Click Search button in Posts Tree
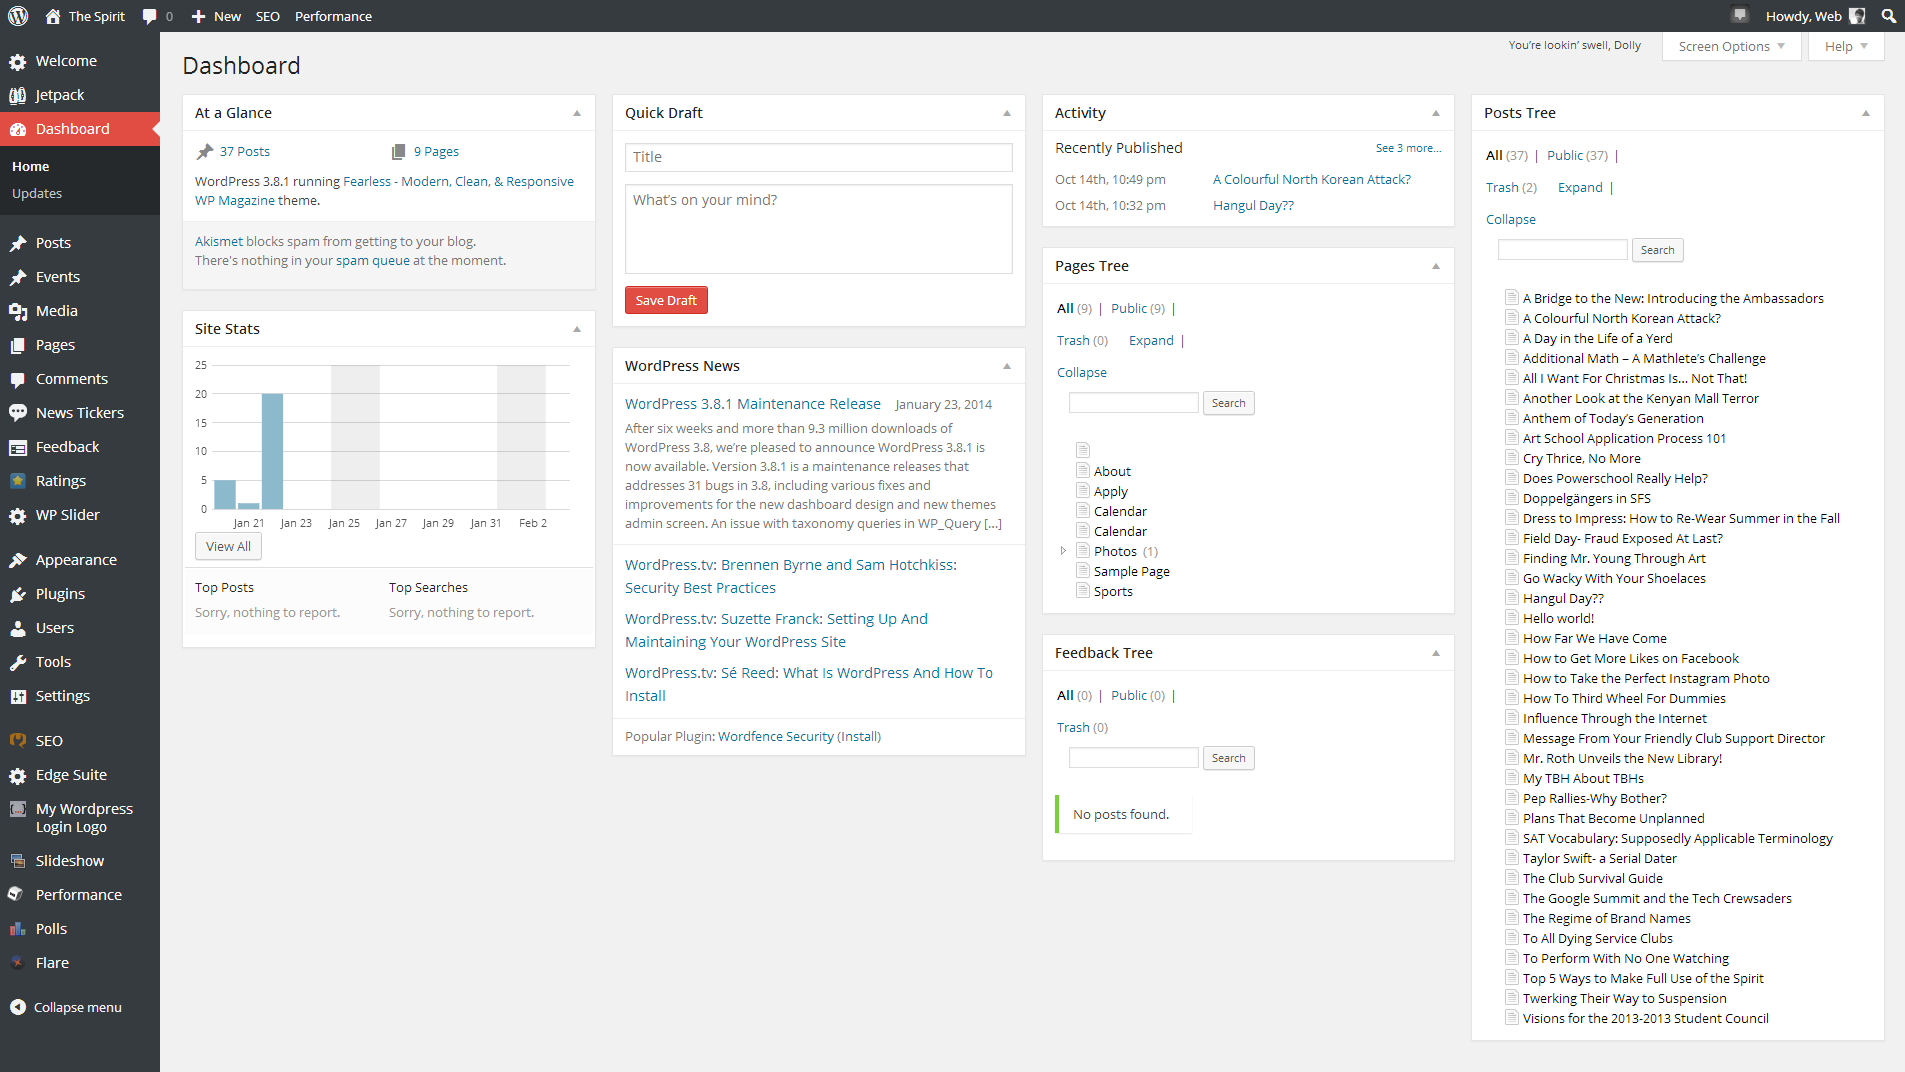Viewport: 1905px width, 1072px height. 1657,250
